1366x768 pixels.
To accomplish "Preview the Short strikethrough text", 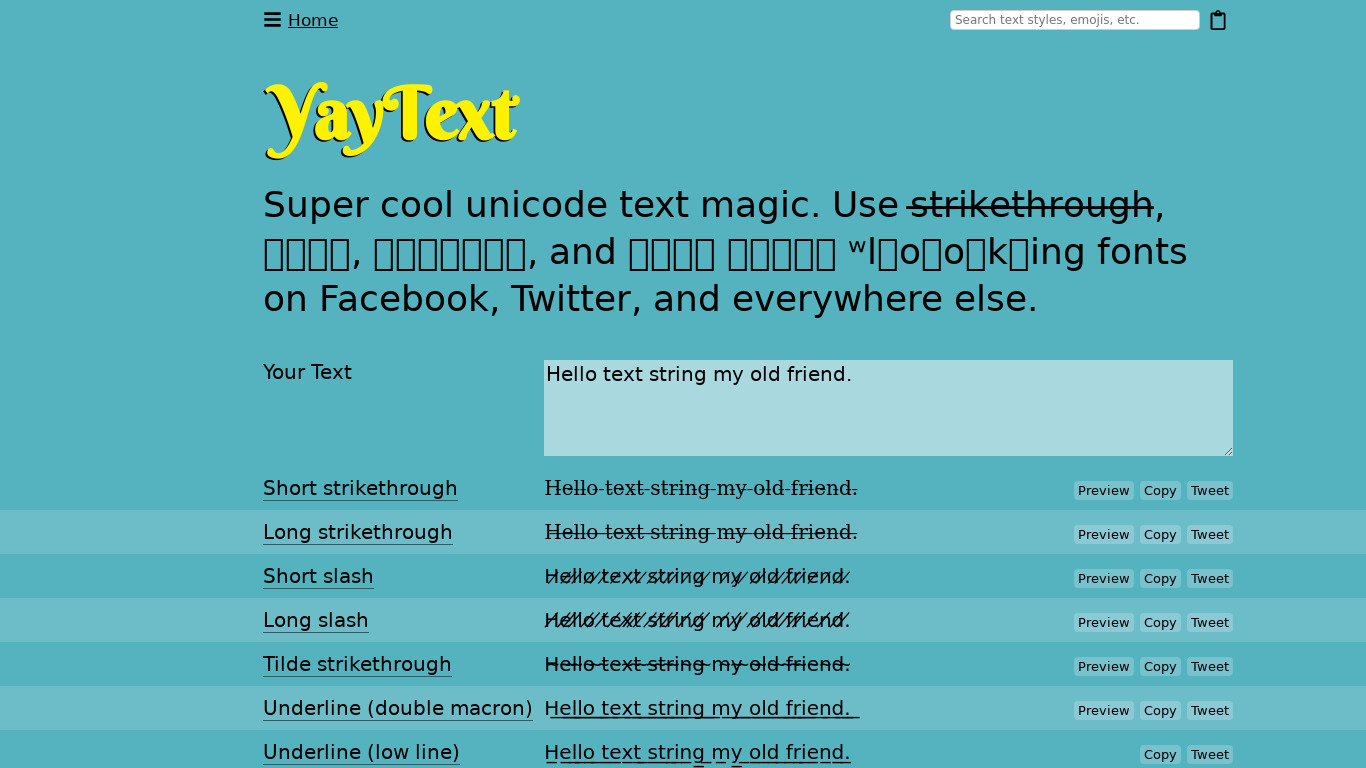I will (1104, 490).
